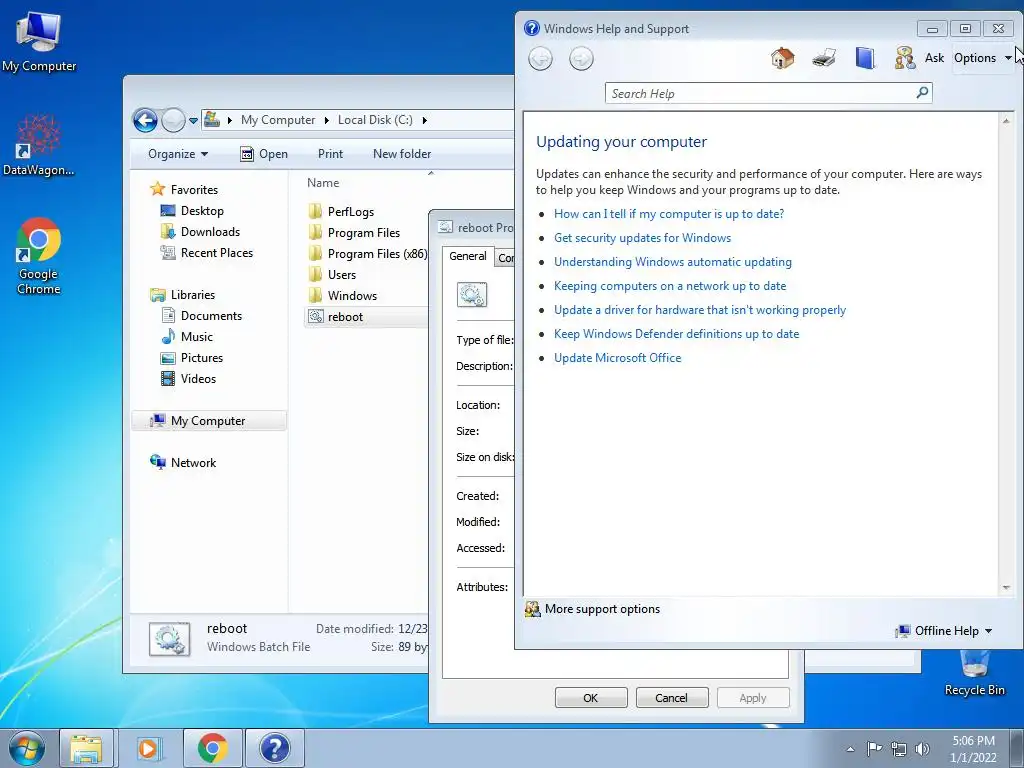
Task: Click Help scrollbar down arrow
Action: click(1006, 588)
